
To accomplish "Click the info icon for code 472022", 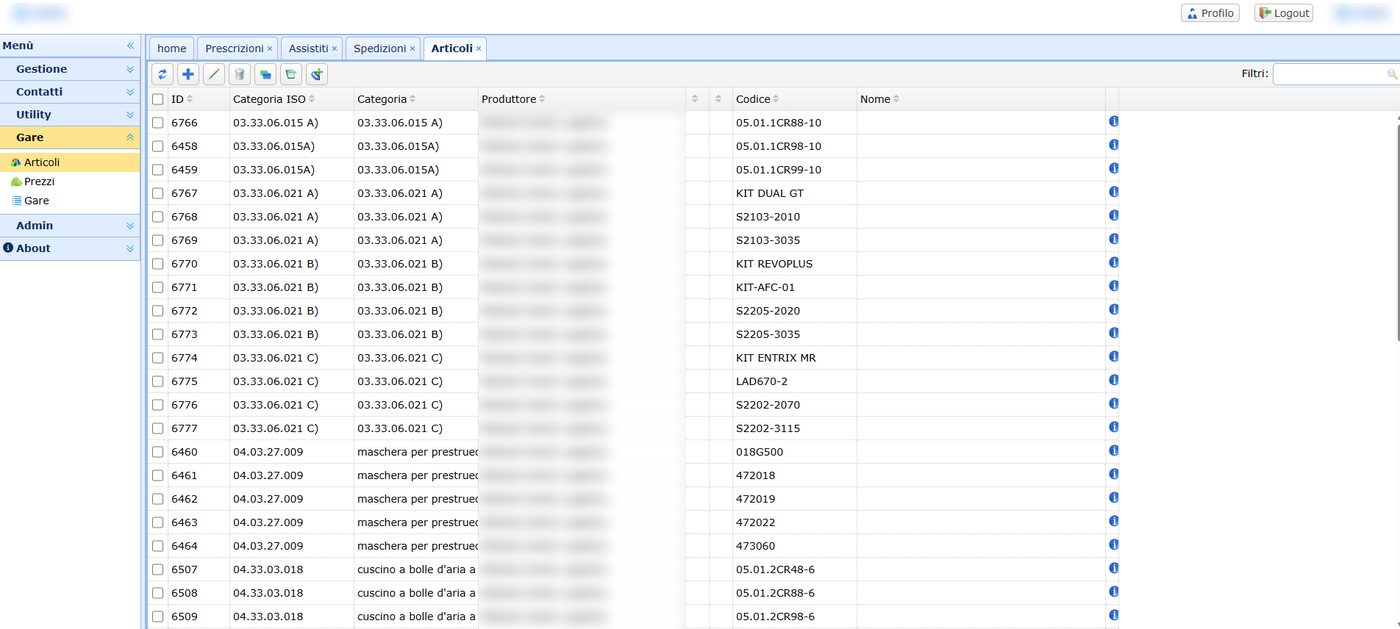I will (1113, 522).
